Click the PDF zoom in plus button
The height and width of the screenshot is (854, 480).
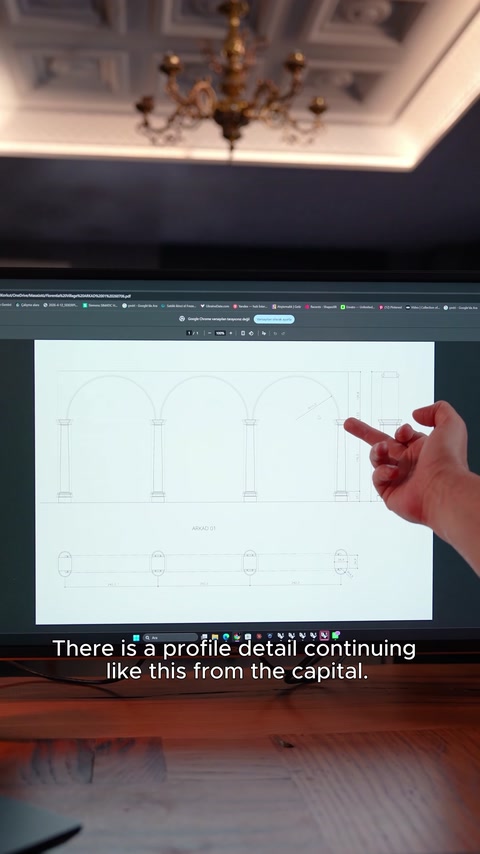coord(230,333)
